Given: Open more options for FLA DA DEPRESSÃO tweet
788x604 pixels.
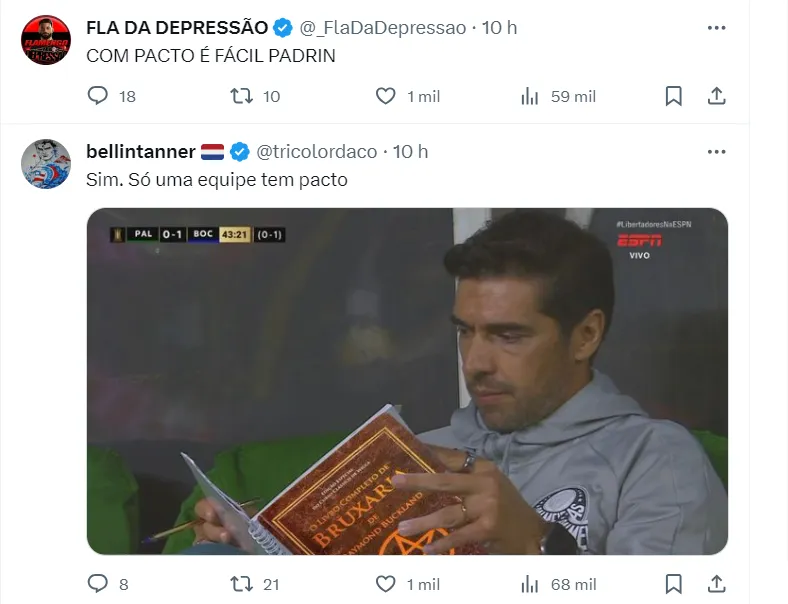Looking at the screenshot, I should (x=716, y=28).
